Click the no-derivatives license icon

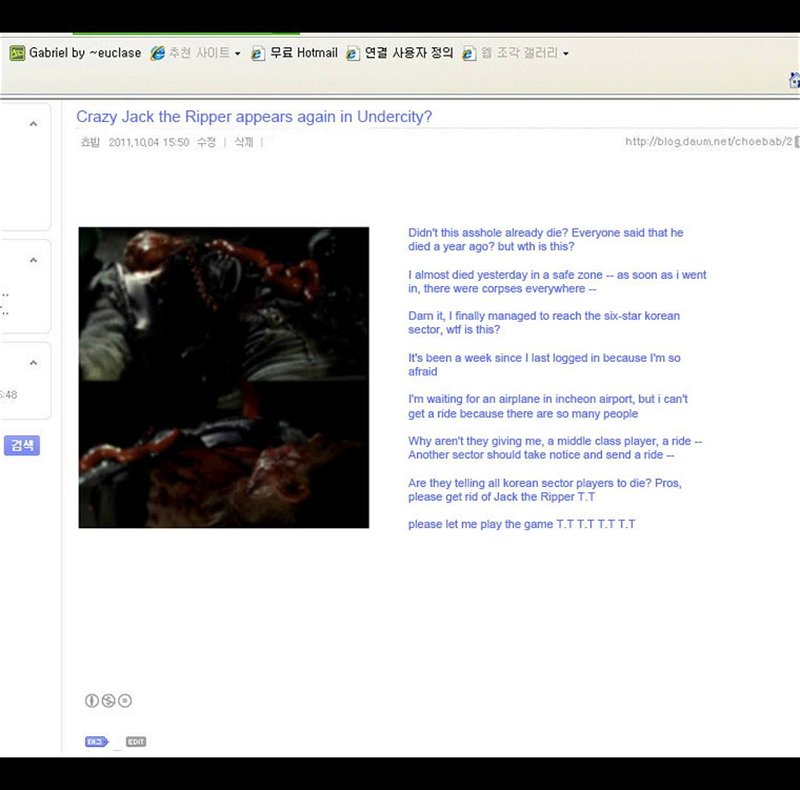125,701
